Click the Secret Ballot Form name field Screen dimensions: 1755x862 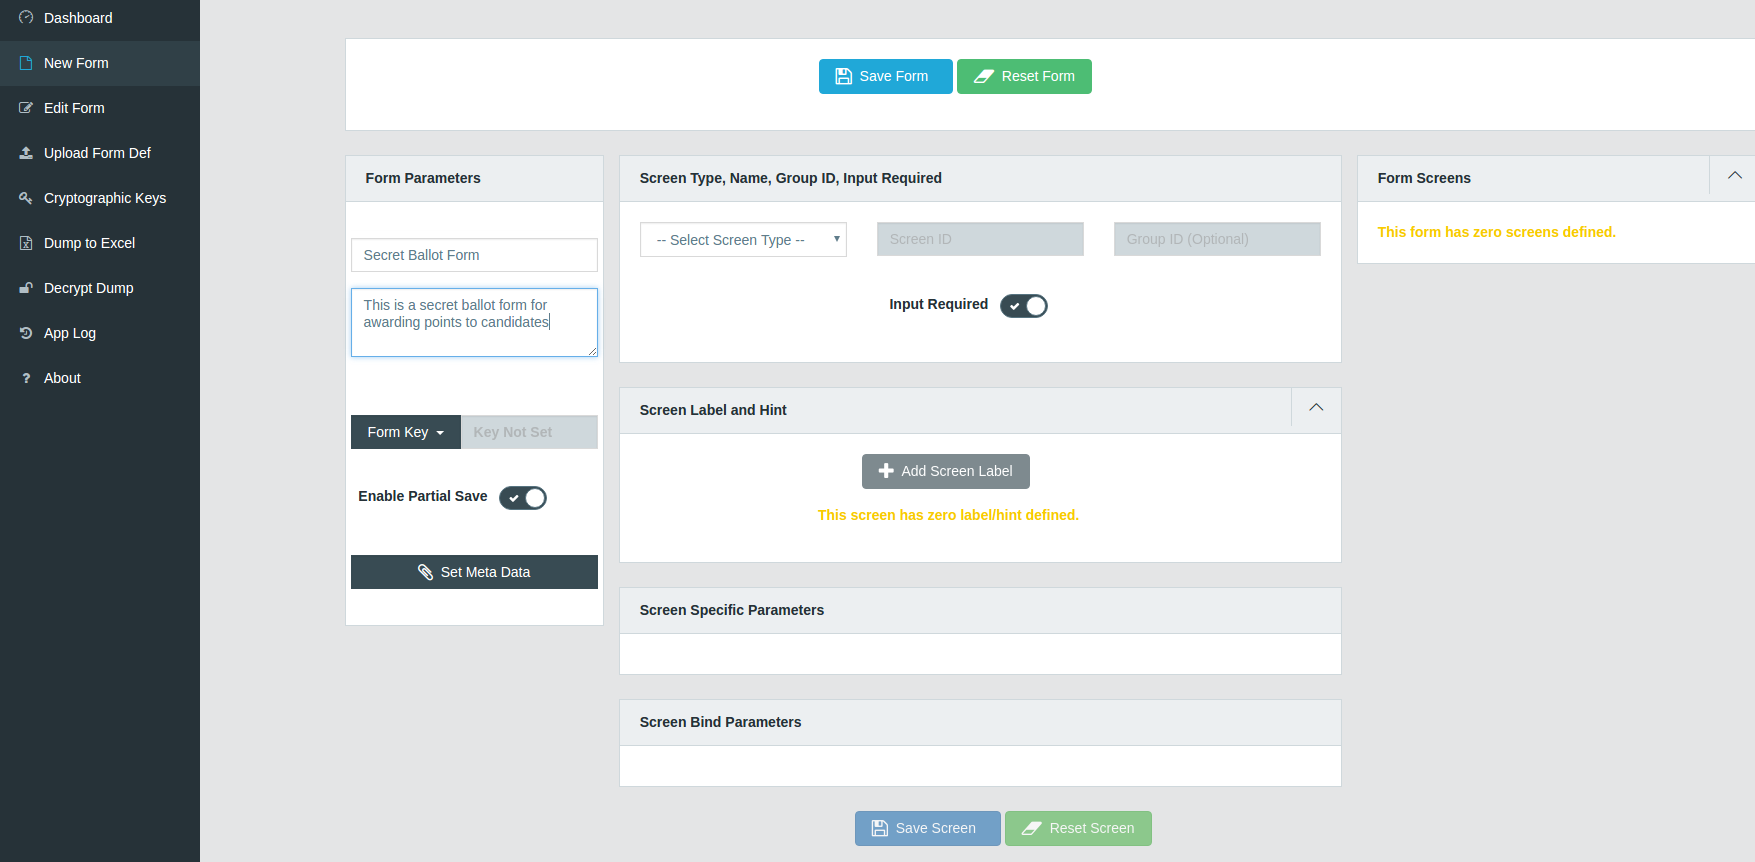coord(474,255)
